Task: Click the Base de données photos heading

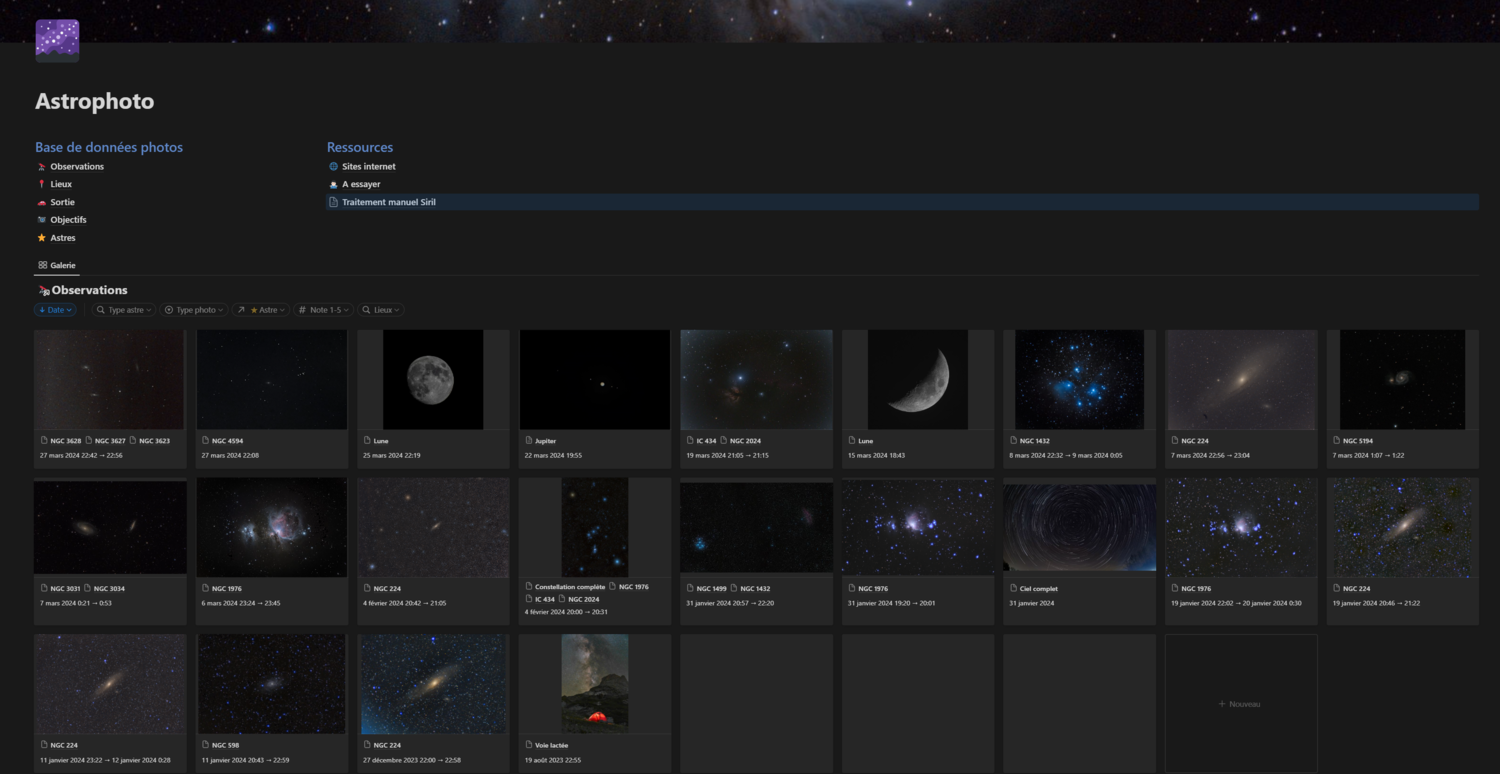Action: coord(109,147)
